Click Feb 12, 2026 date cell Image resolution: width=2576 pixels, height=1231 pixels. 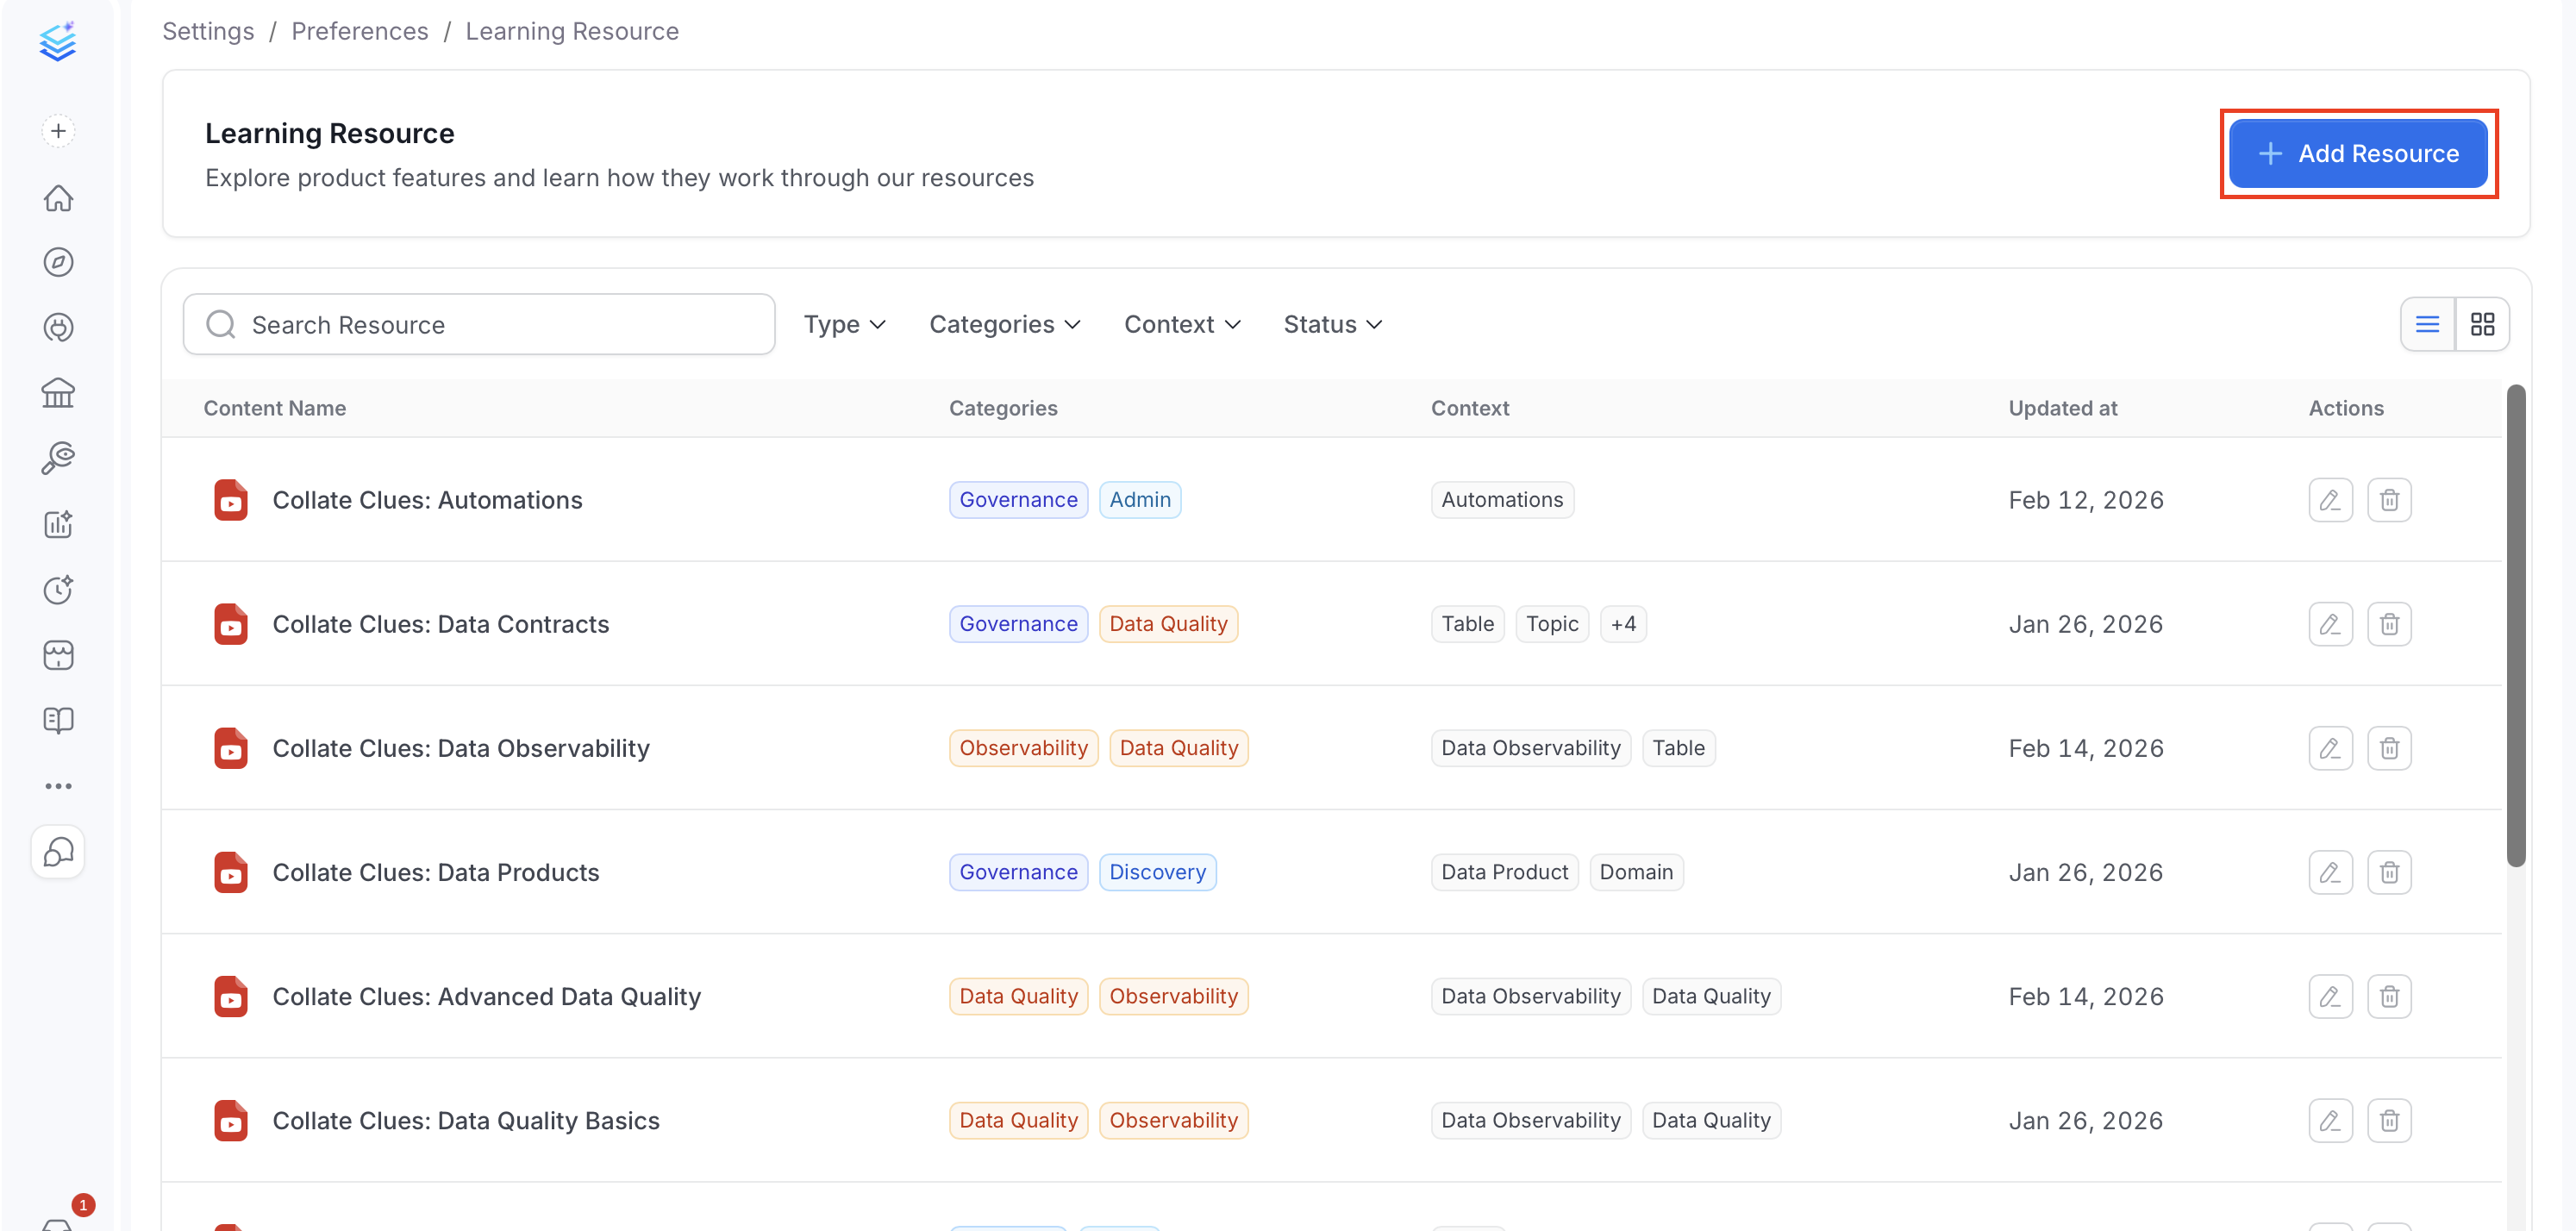coord(2086,500)
